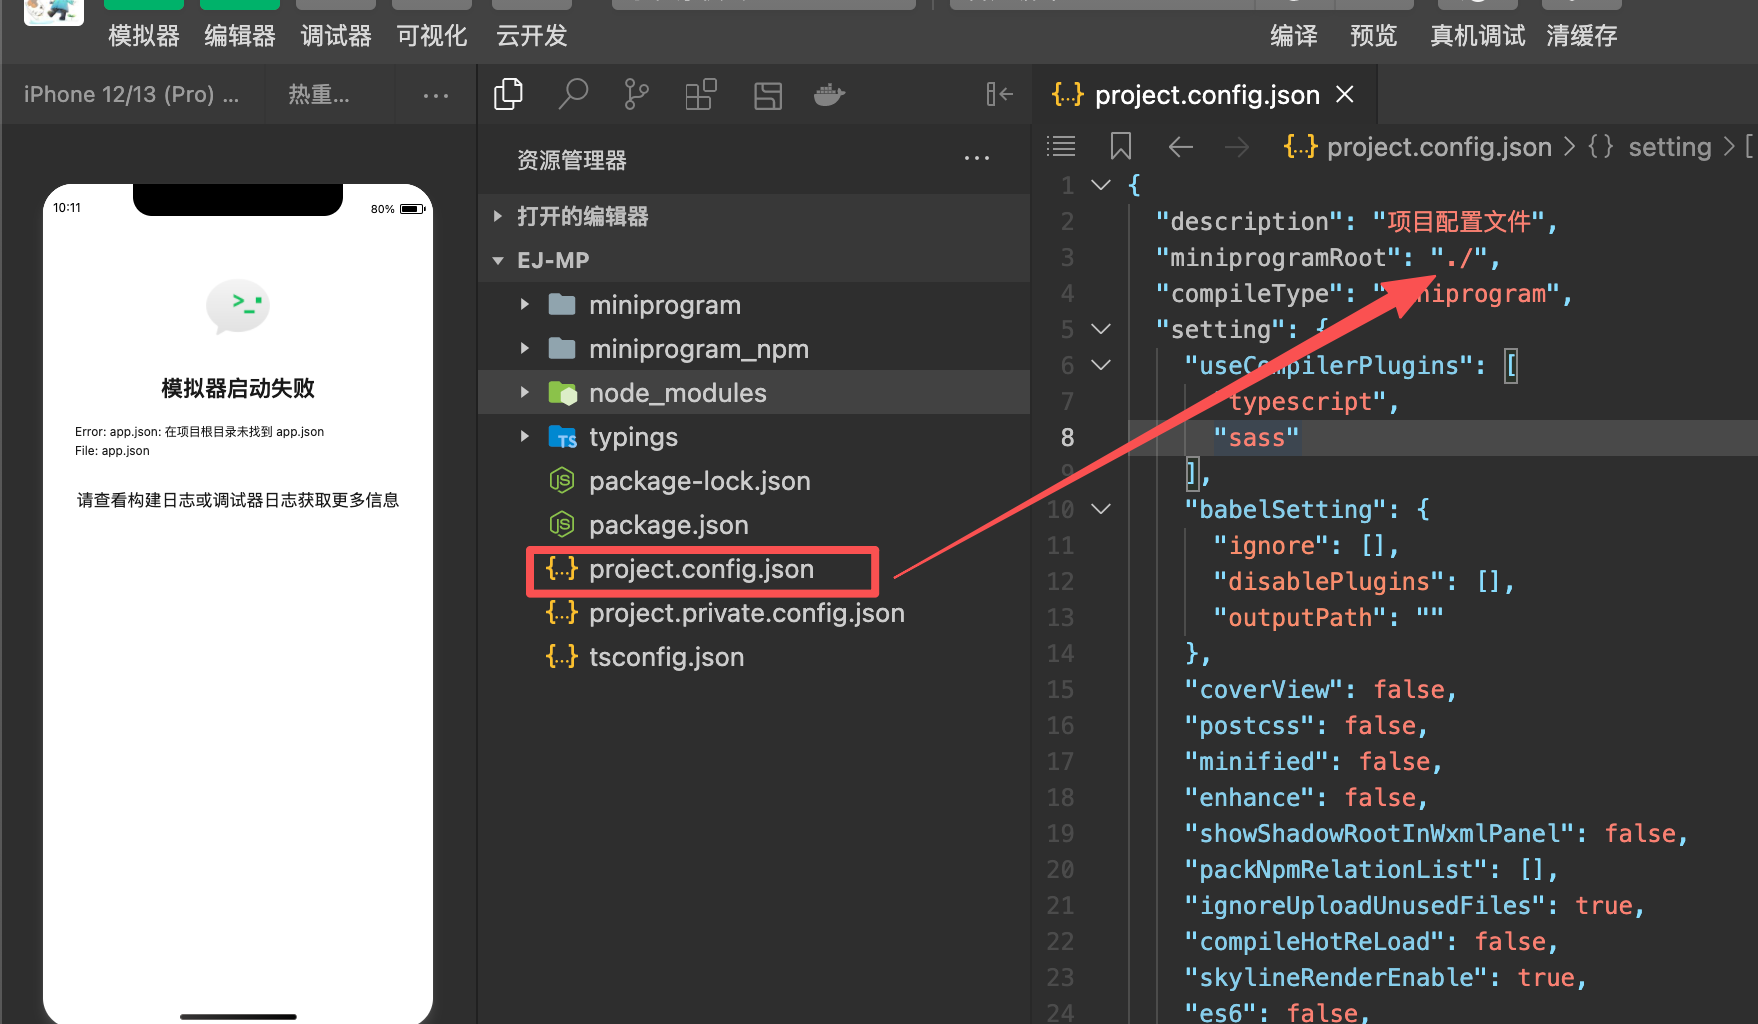Viewport: 1758px width, 1024px height.
Task: Fold useCompilerPlugins array at line 6
Action: click(x=1101, y=365)
